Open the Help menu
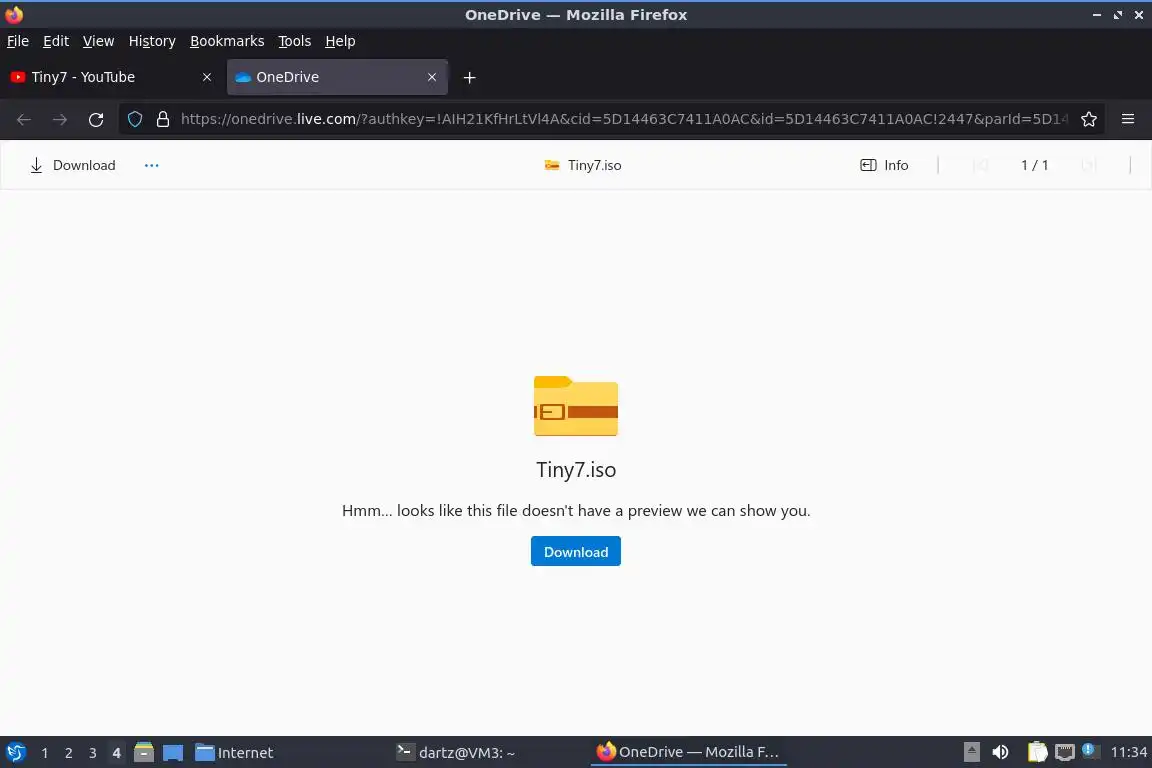 click(x=340, y=41)
